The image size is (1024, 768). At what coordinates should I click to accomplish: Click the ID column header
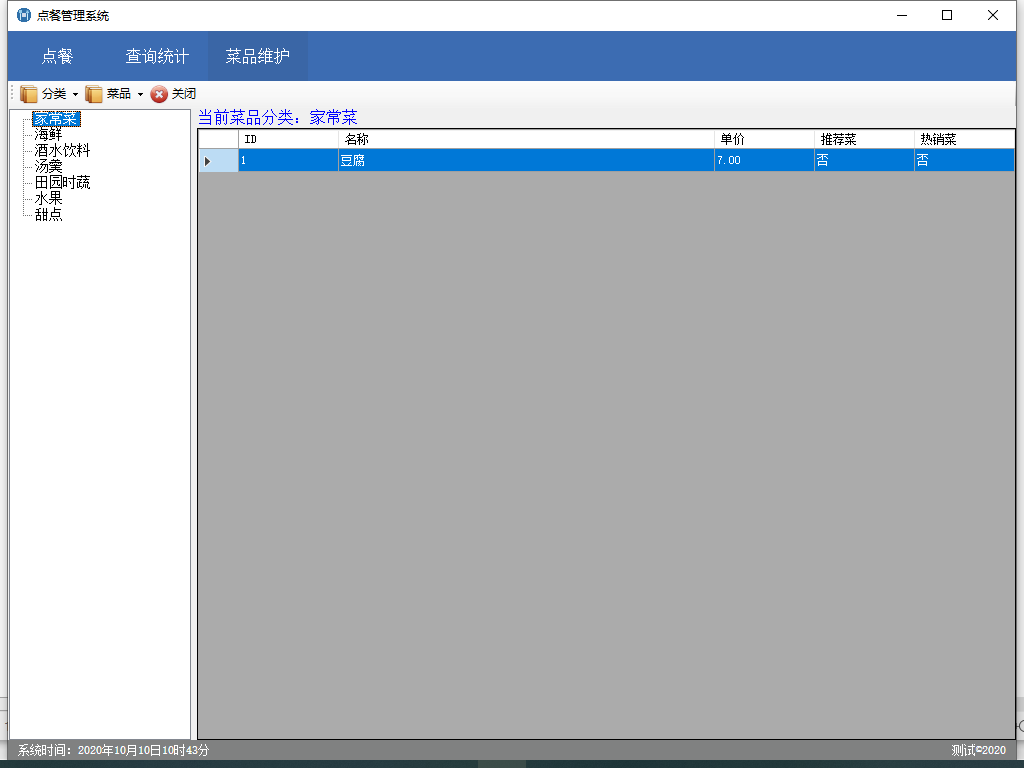point(288,139)
